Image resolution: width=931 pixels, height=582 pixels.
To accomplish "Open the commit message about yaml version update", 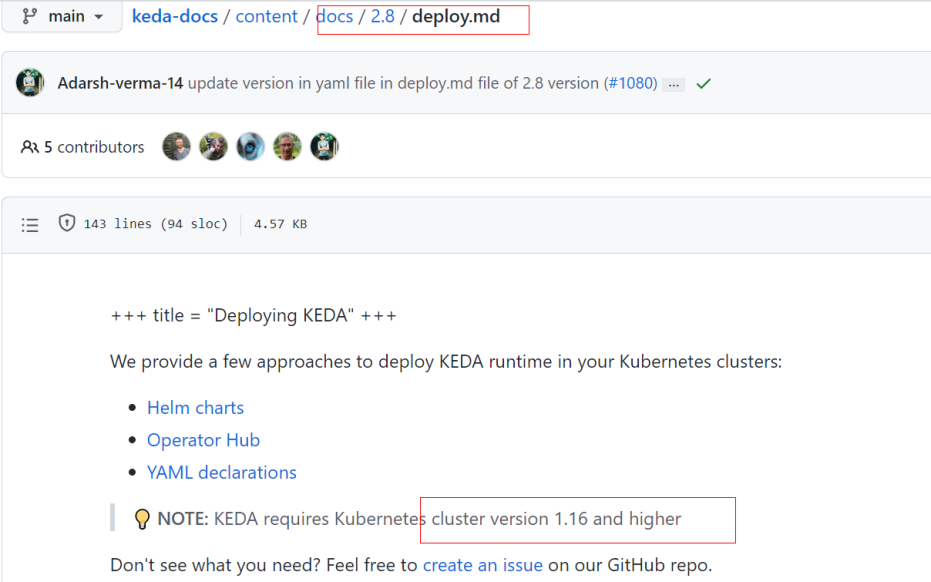I will pos(393,83).
